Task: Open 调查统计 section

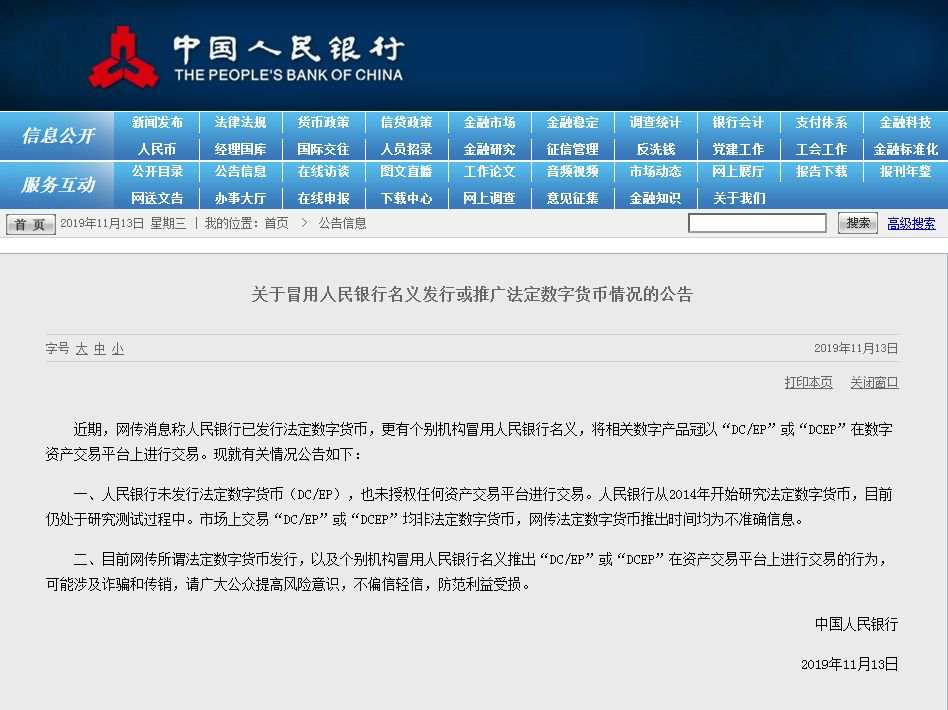Action: point(655,122)
